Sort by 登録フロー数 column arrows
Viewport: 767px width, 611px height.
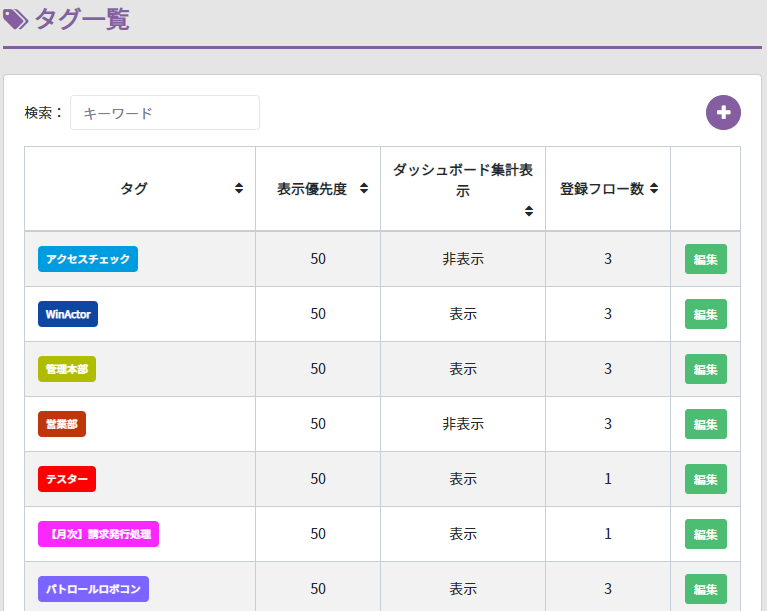click(654, 188)
